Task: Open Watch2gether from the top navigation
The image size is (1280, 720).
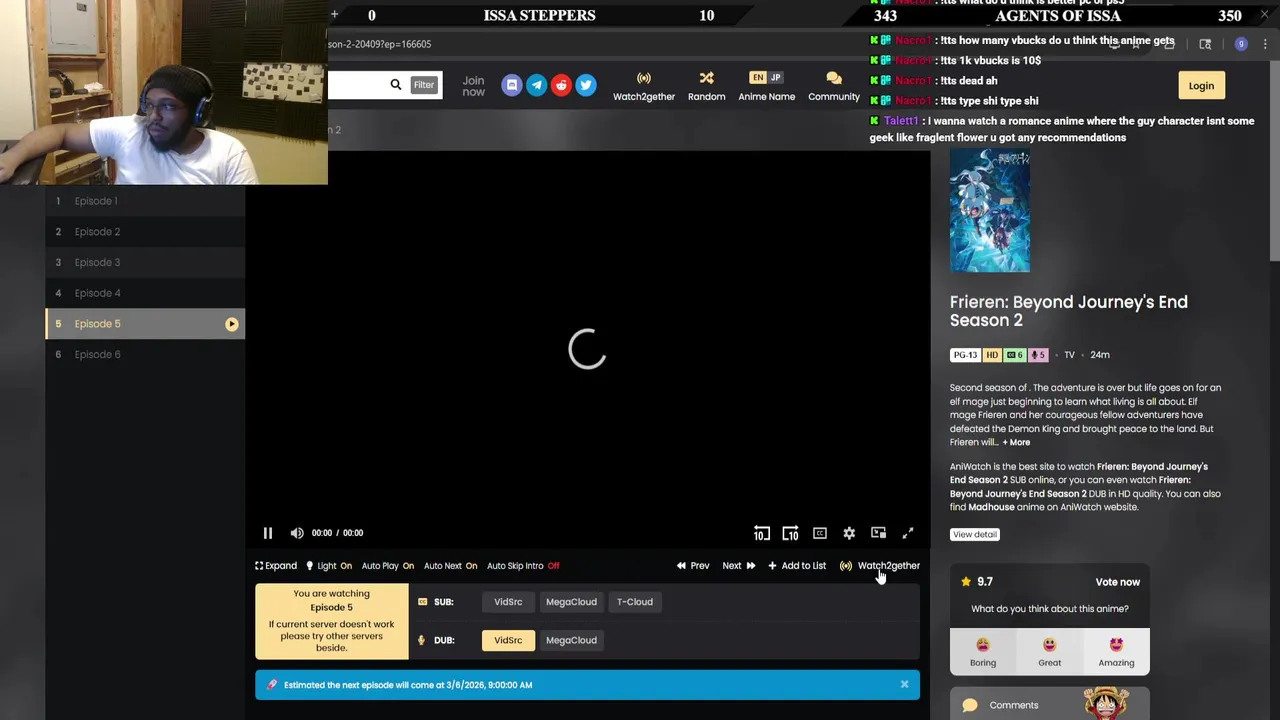Action: pos(644,86)
